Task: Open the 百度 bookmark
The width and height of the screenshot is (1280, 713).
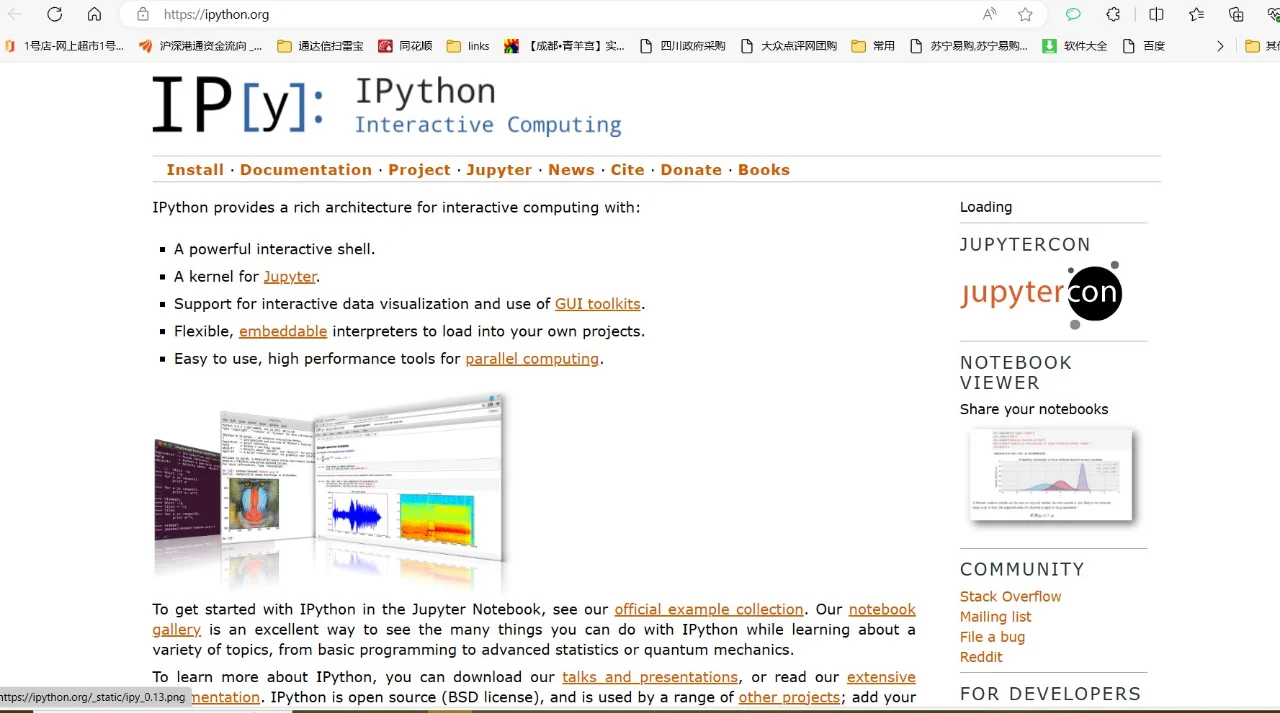Action: (1144, 46)
